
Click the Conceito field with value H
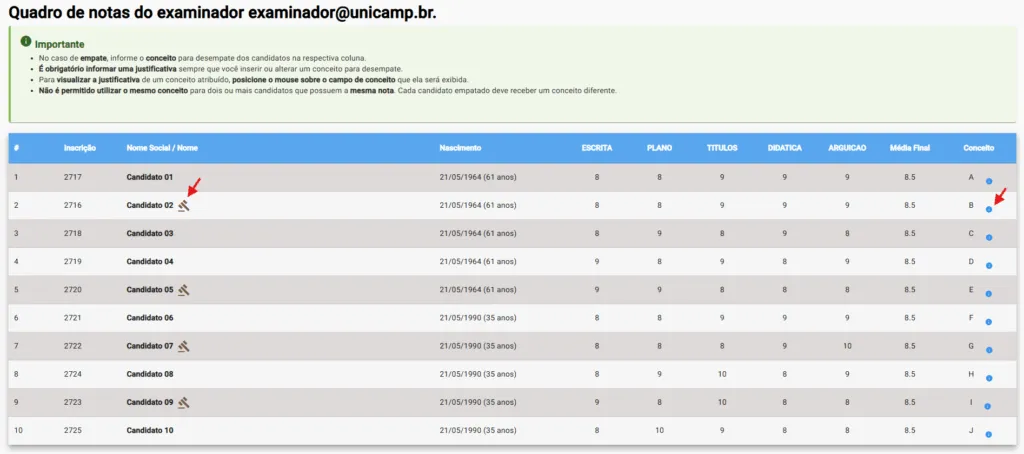tap(971, 374)
